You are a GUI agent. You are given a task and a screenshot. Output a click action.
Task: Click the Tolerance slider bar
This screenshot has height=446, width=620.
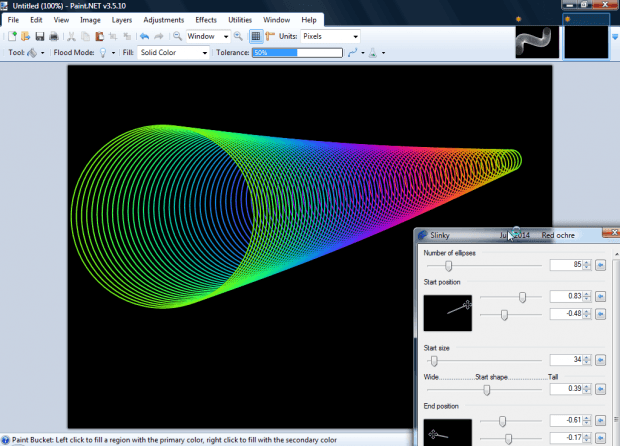coord(296,52)
